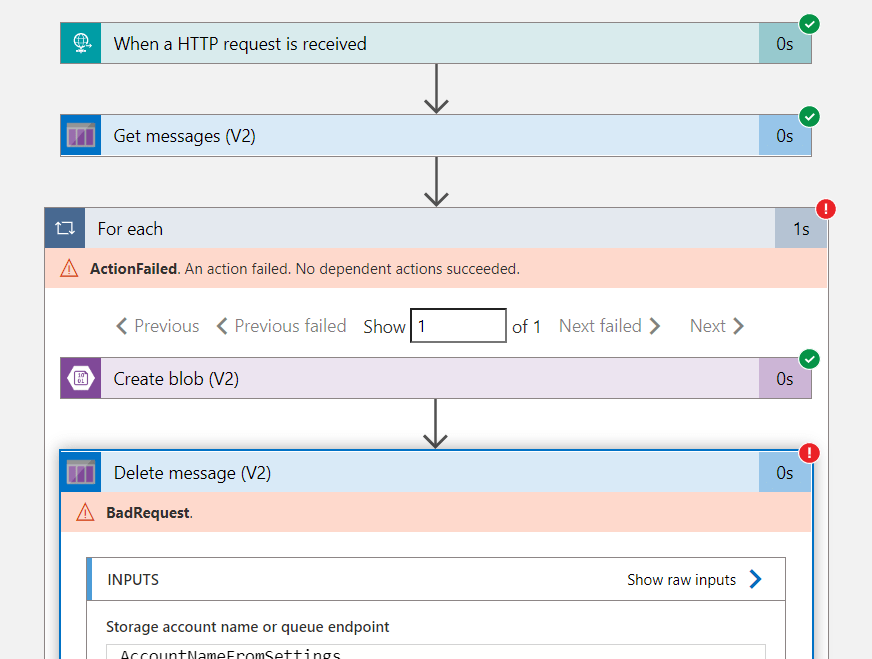Viewport: 872px width, 659px height.
Task: Click the red error badge on For each
Action: click(x=826, y=209)
